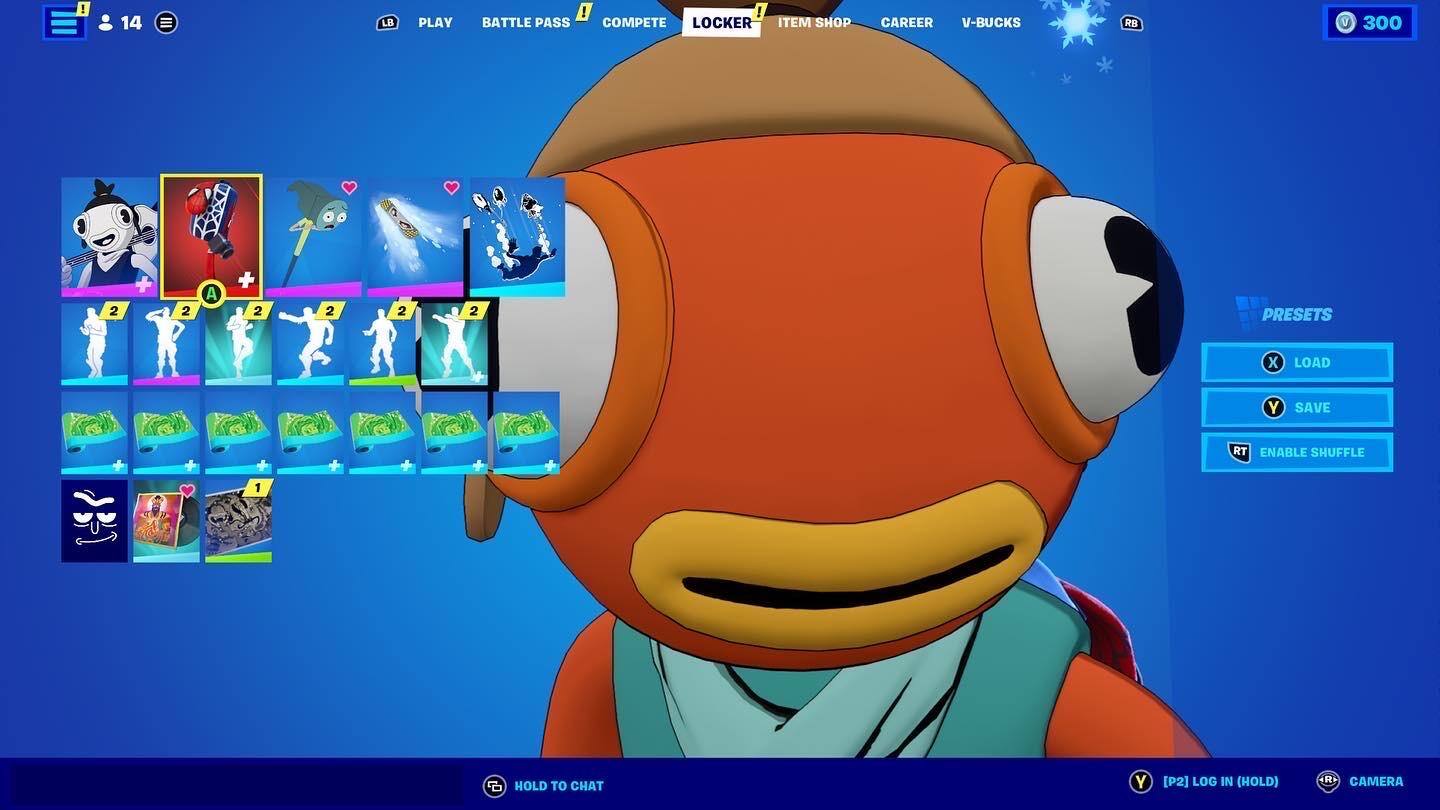Open the hamburger main menu icon
The image size is (1440, 810).
[x=64, y=22]
